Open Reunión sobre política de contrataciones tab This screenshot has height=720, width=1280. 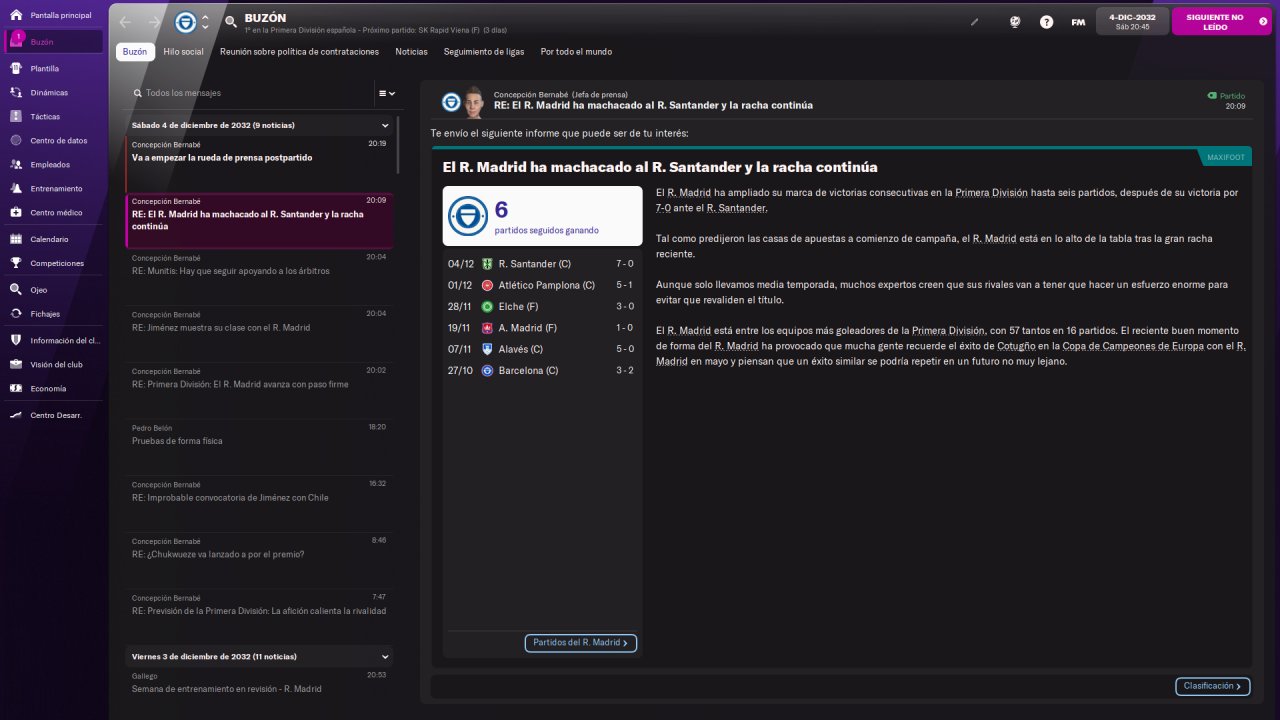pos(299,51)
